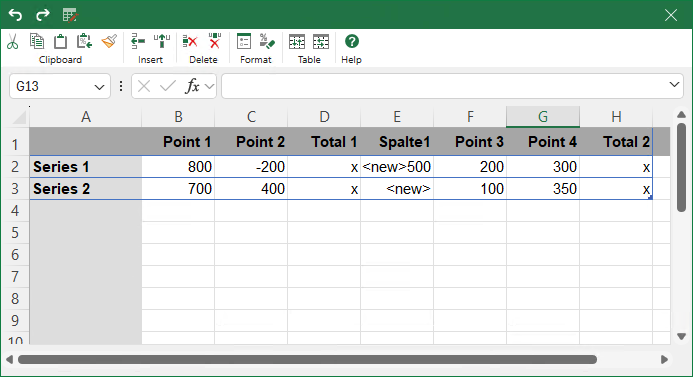
Task: Select column G header
Action: [543, 117]
